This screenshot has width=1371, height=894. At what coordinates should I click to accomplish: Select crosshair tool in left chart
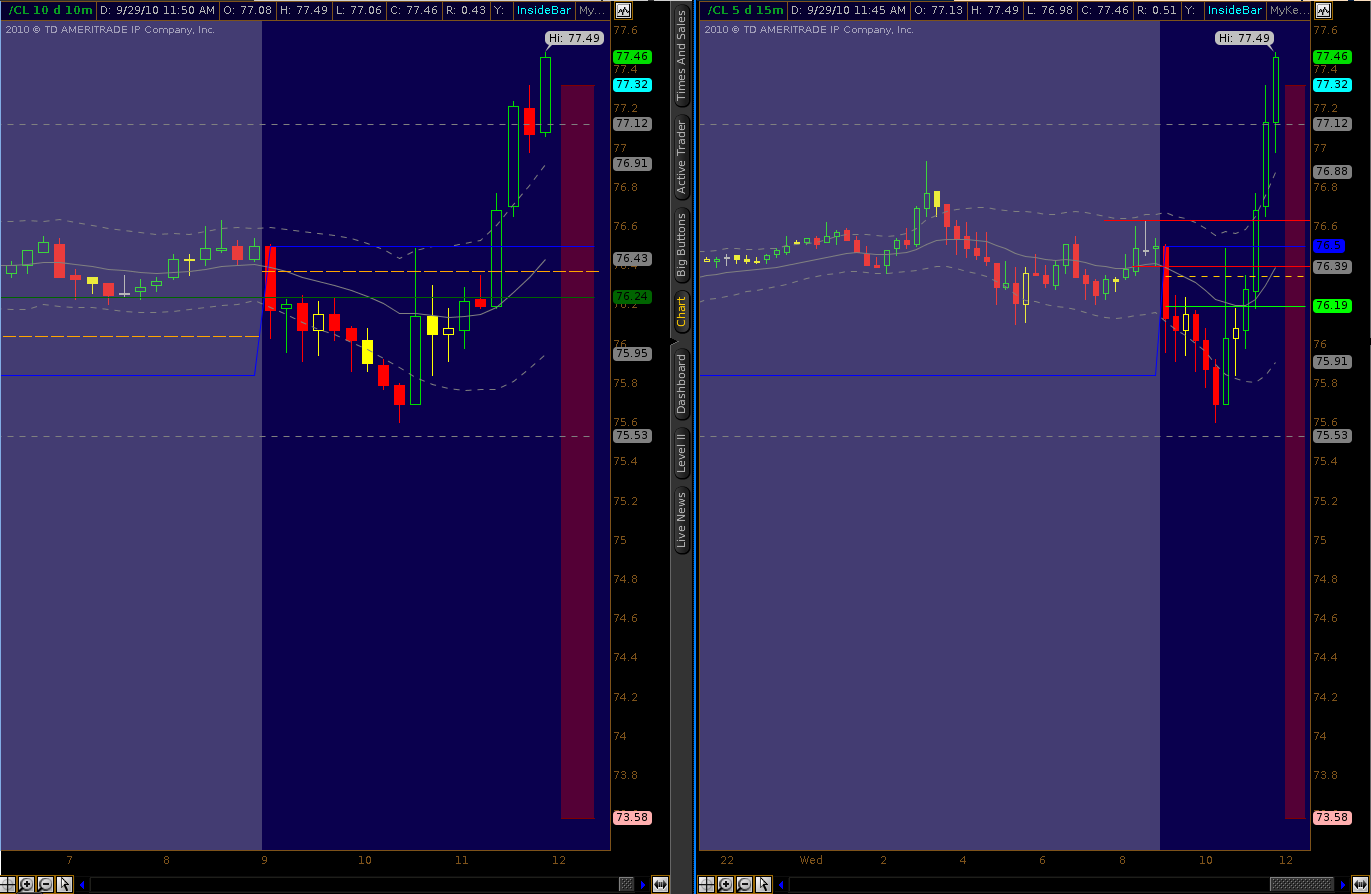pos(8,884)
